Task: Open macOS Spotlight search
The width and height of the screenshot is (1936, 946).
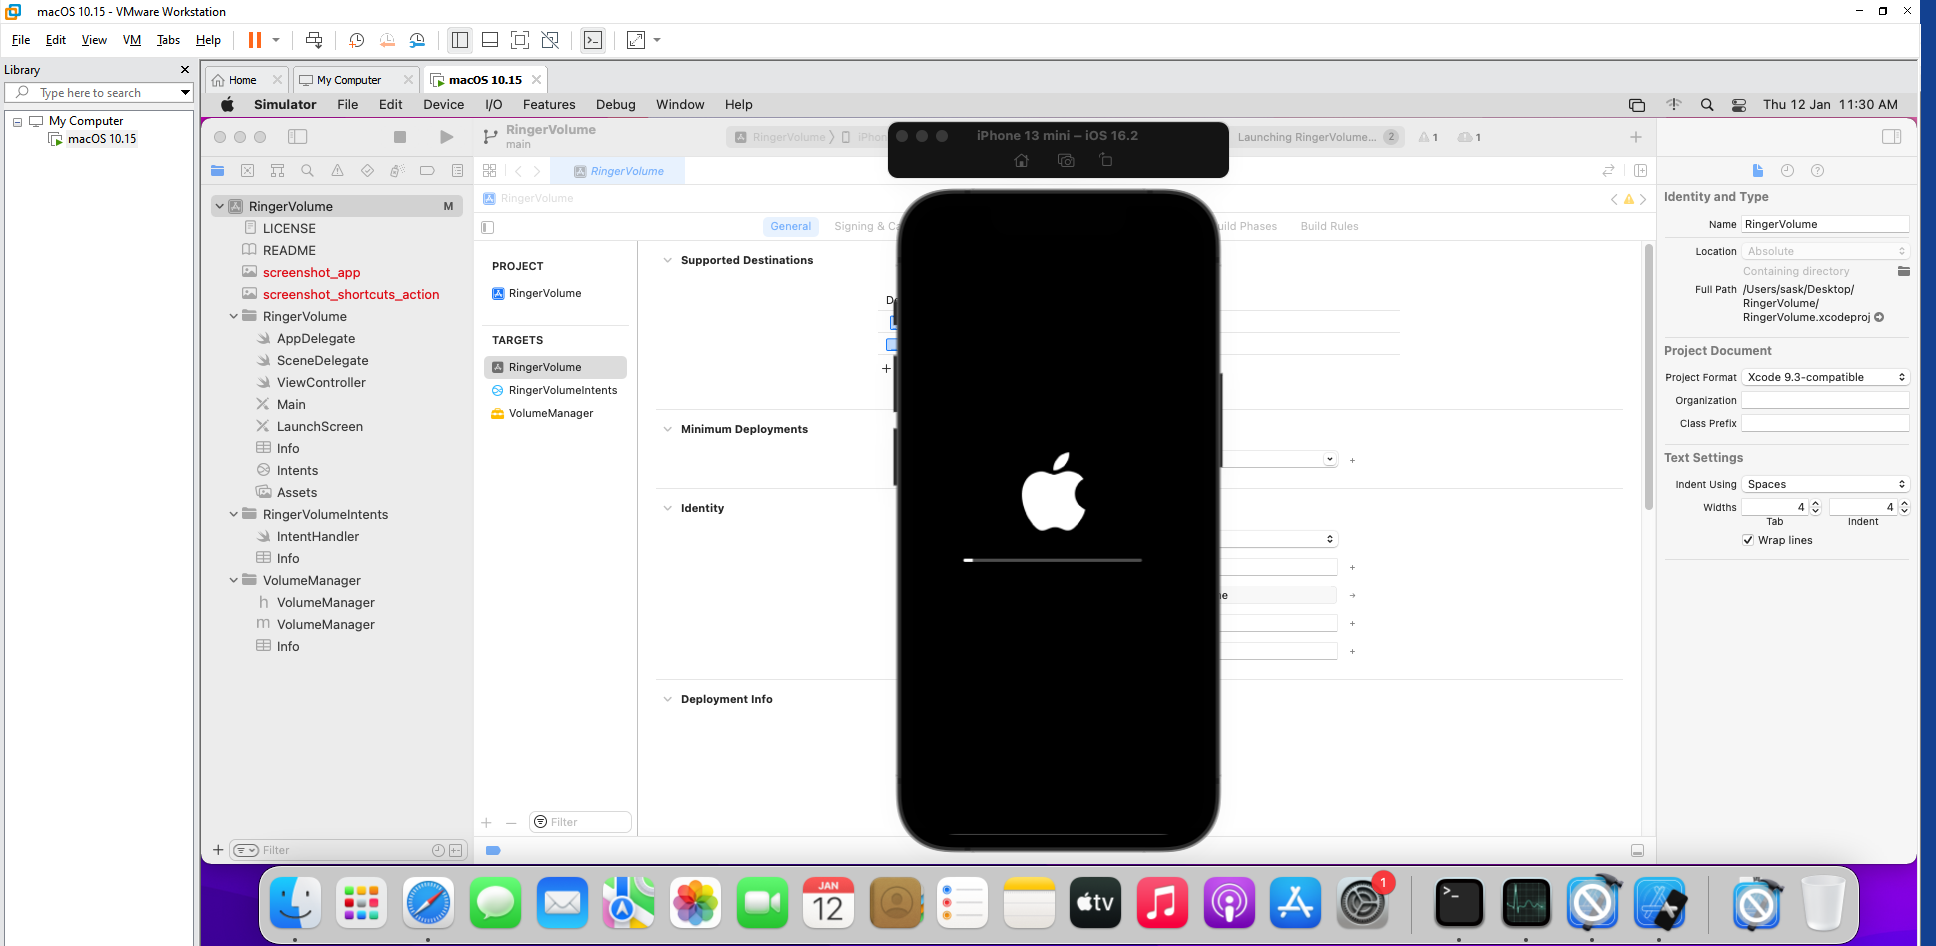Action: click(1707, 105)
